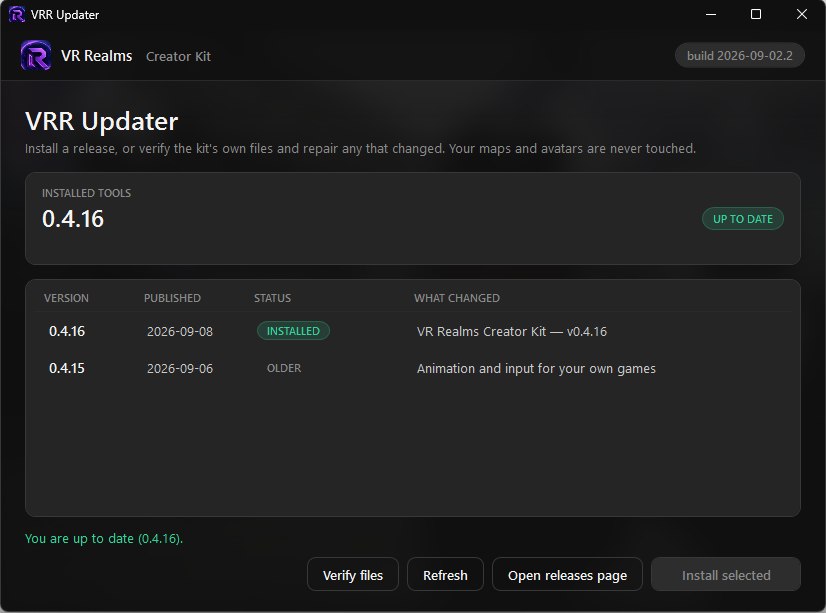826x613 pixels.
Task: Click 'You are up to date (0.4.16).' message
Action: [104, 539]
